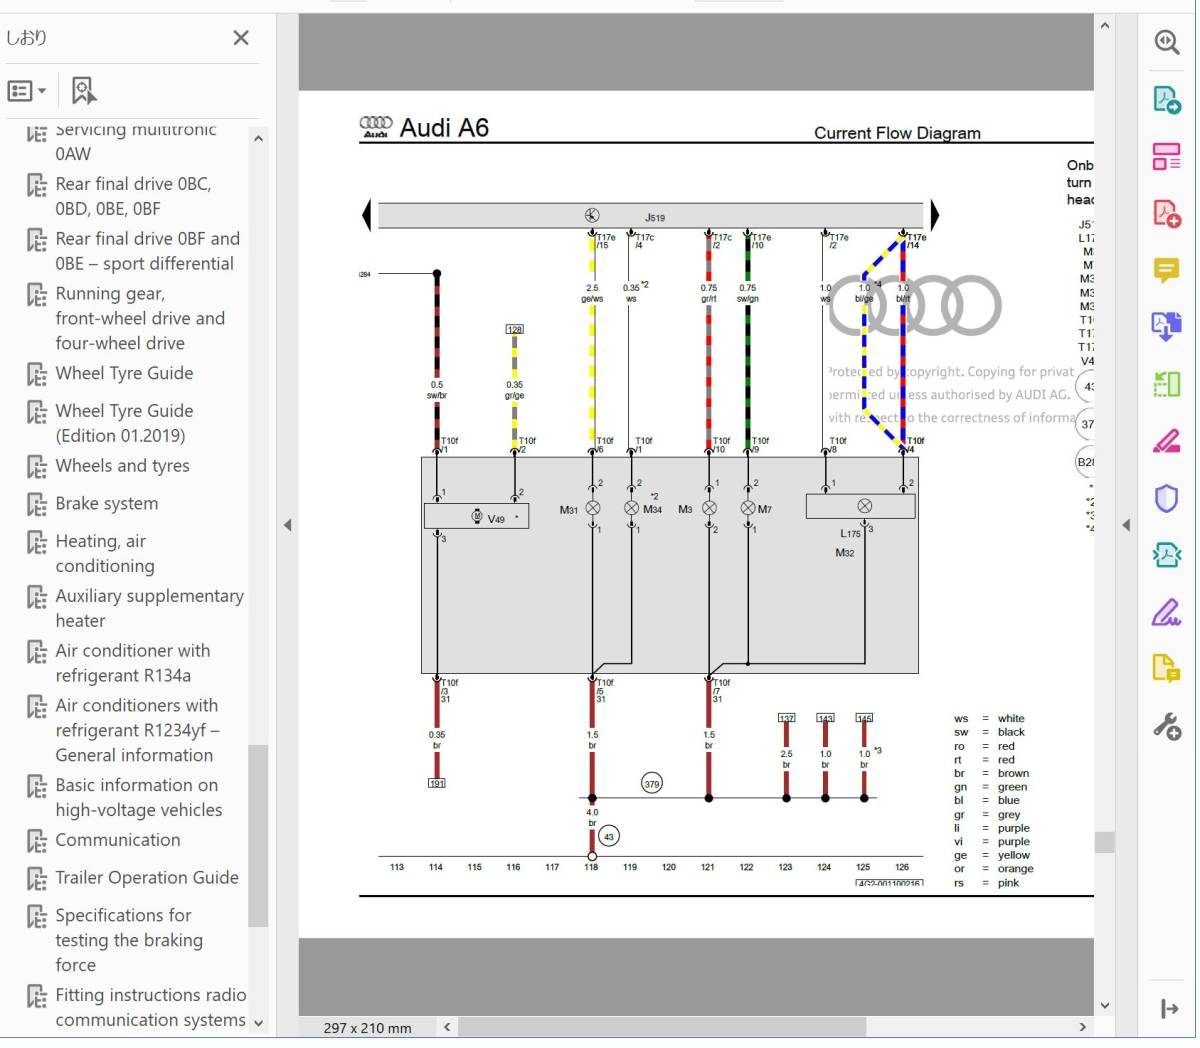This screenshot has width=1200, height=1048.
Task: Click the bookmark icon beside 'Wheel Tyre Guide'
Action: [37, 375]
